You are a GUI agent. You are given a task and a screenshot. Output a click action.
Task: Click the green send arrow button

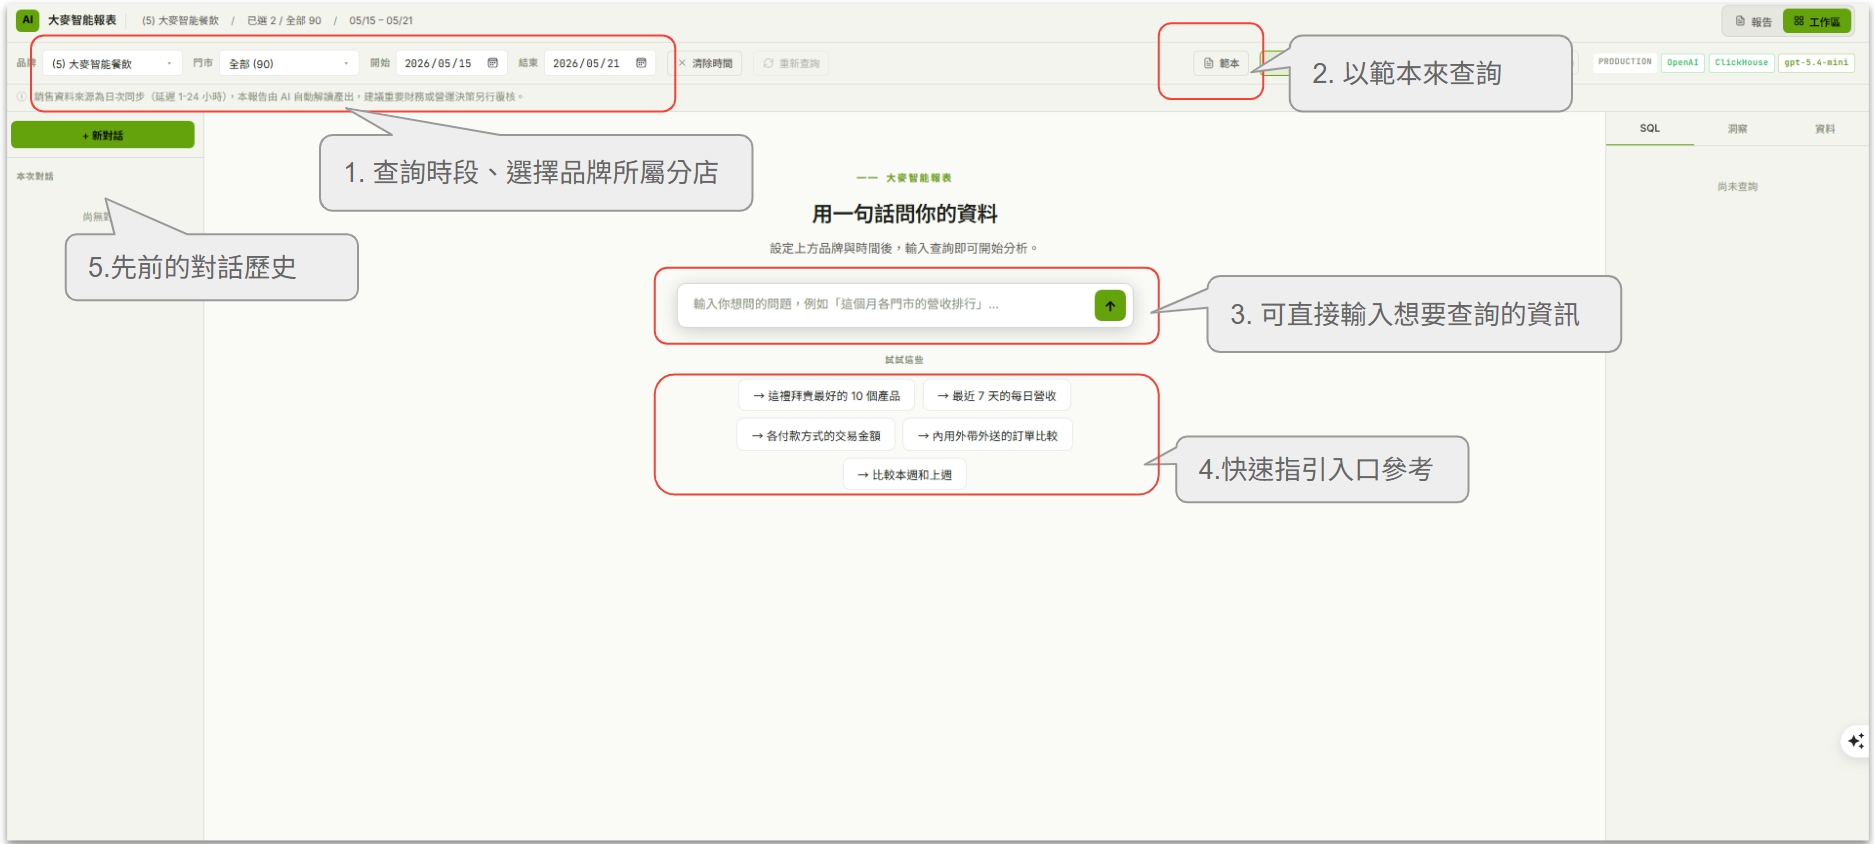tap(1110, 305)
